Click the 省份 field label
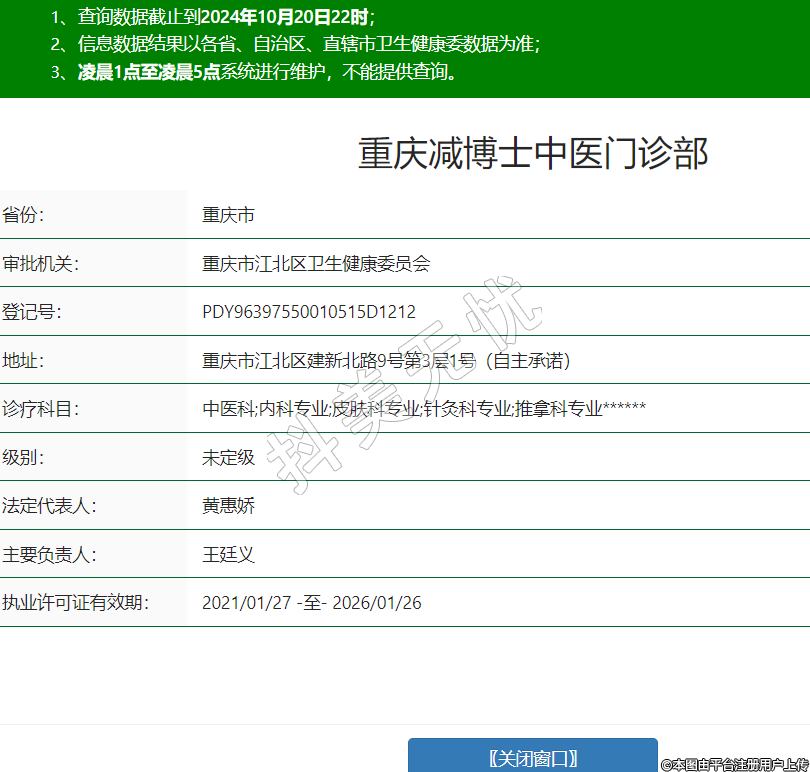The image size is (810, 772). pyautogui.click(x=23, y=215)
